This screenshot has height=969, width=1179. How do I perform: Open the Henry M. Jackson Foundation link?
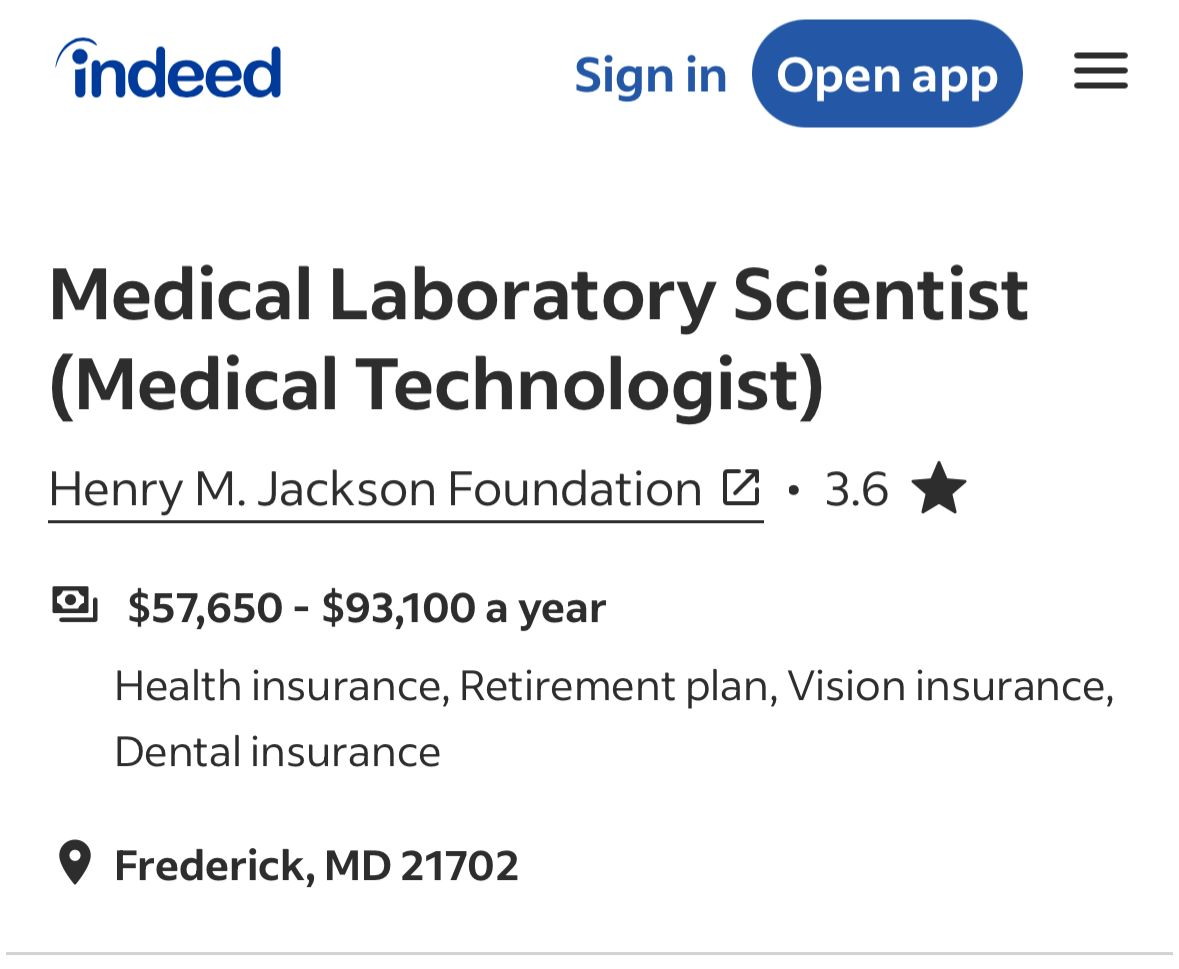coord(375,490)
